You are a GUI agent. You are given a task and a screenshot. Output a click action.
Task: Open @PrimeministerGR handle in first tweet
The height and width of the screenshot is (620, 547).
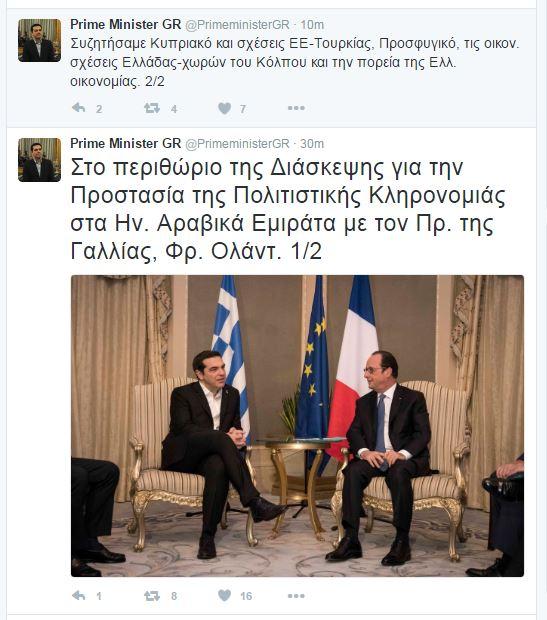237,25
